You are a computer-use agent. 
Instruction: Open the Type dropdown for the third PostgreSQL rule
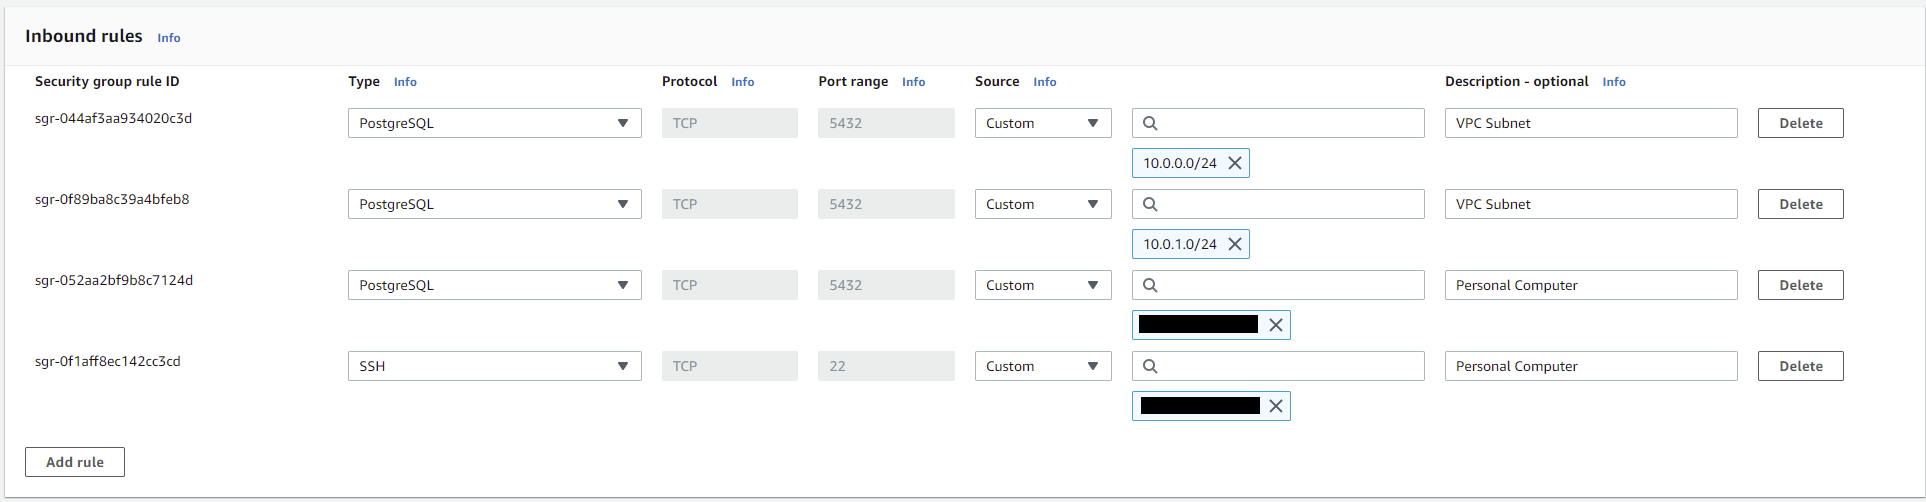(494, 285)
